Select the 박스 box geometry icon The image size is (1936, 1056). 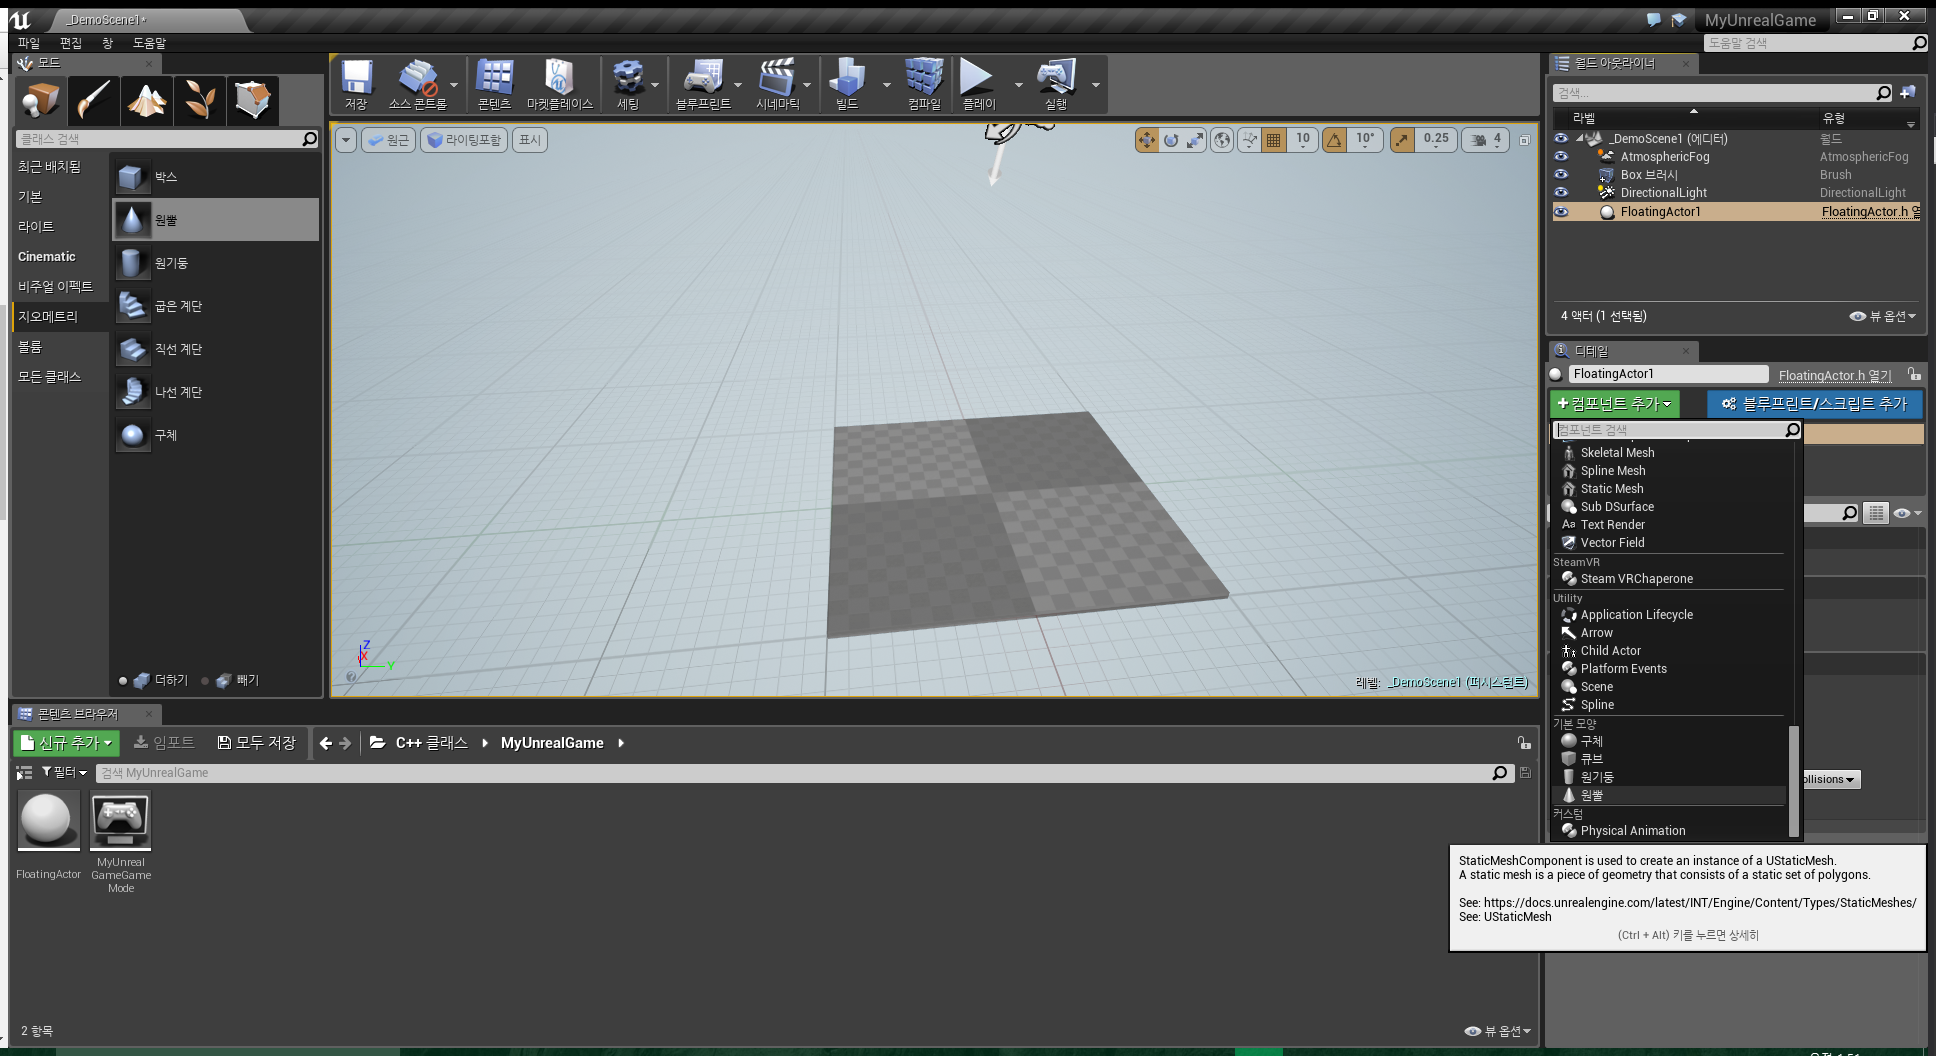(x=131, y=177)
